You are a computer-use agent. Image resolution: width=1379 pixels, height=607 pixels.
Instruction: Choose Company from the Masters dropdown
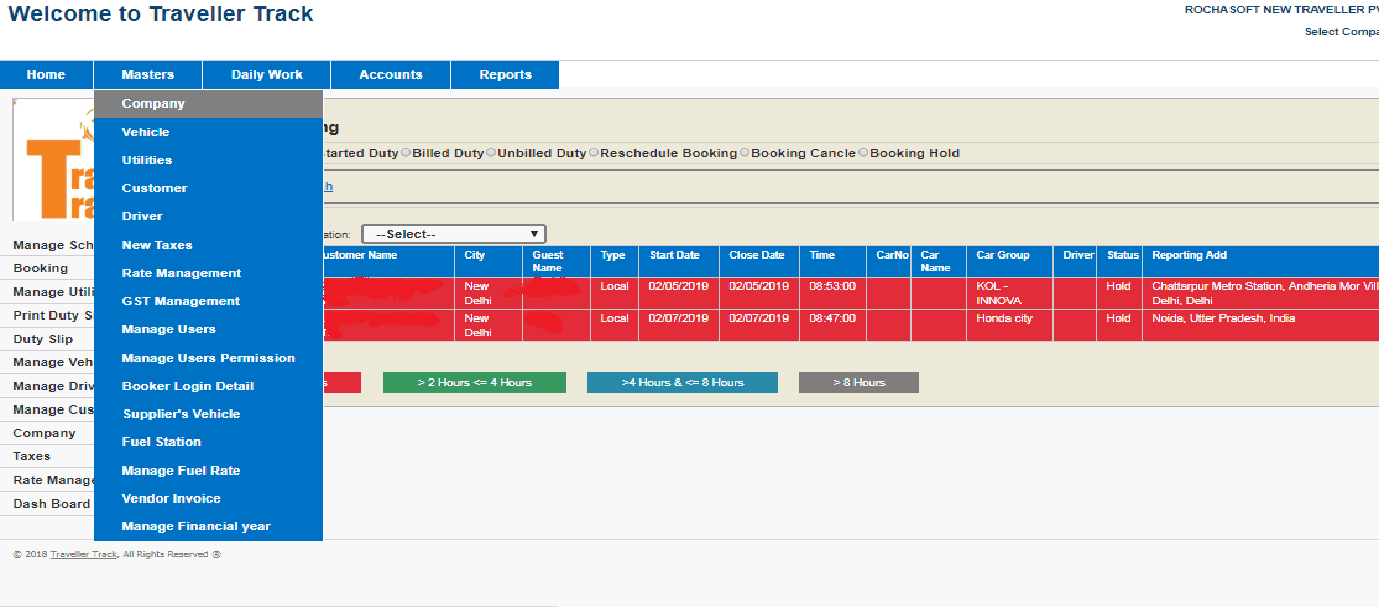[x=153, y=104]
